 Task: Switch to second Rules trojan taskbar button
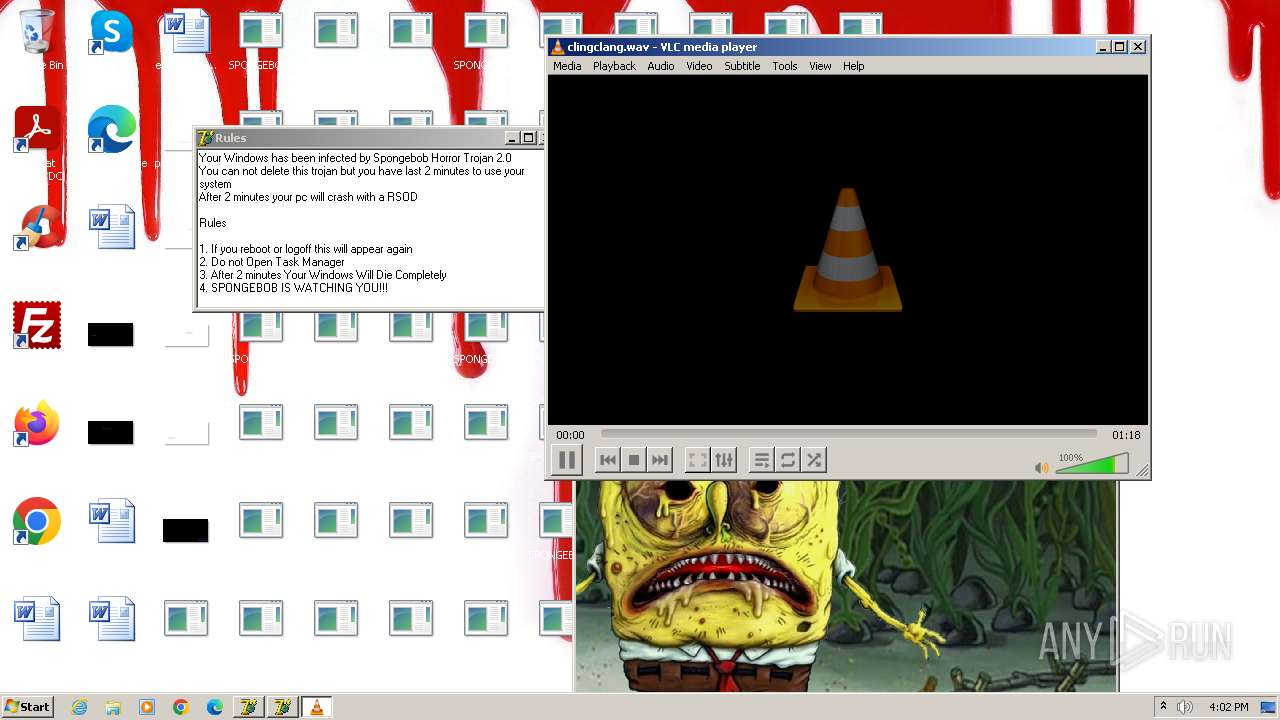point(283,707)
